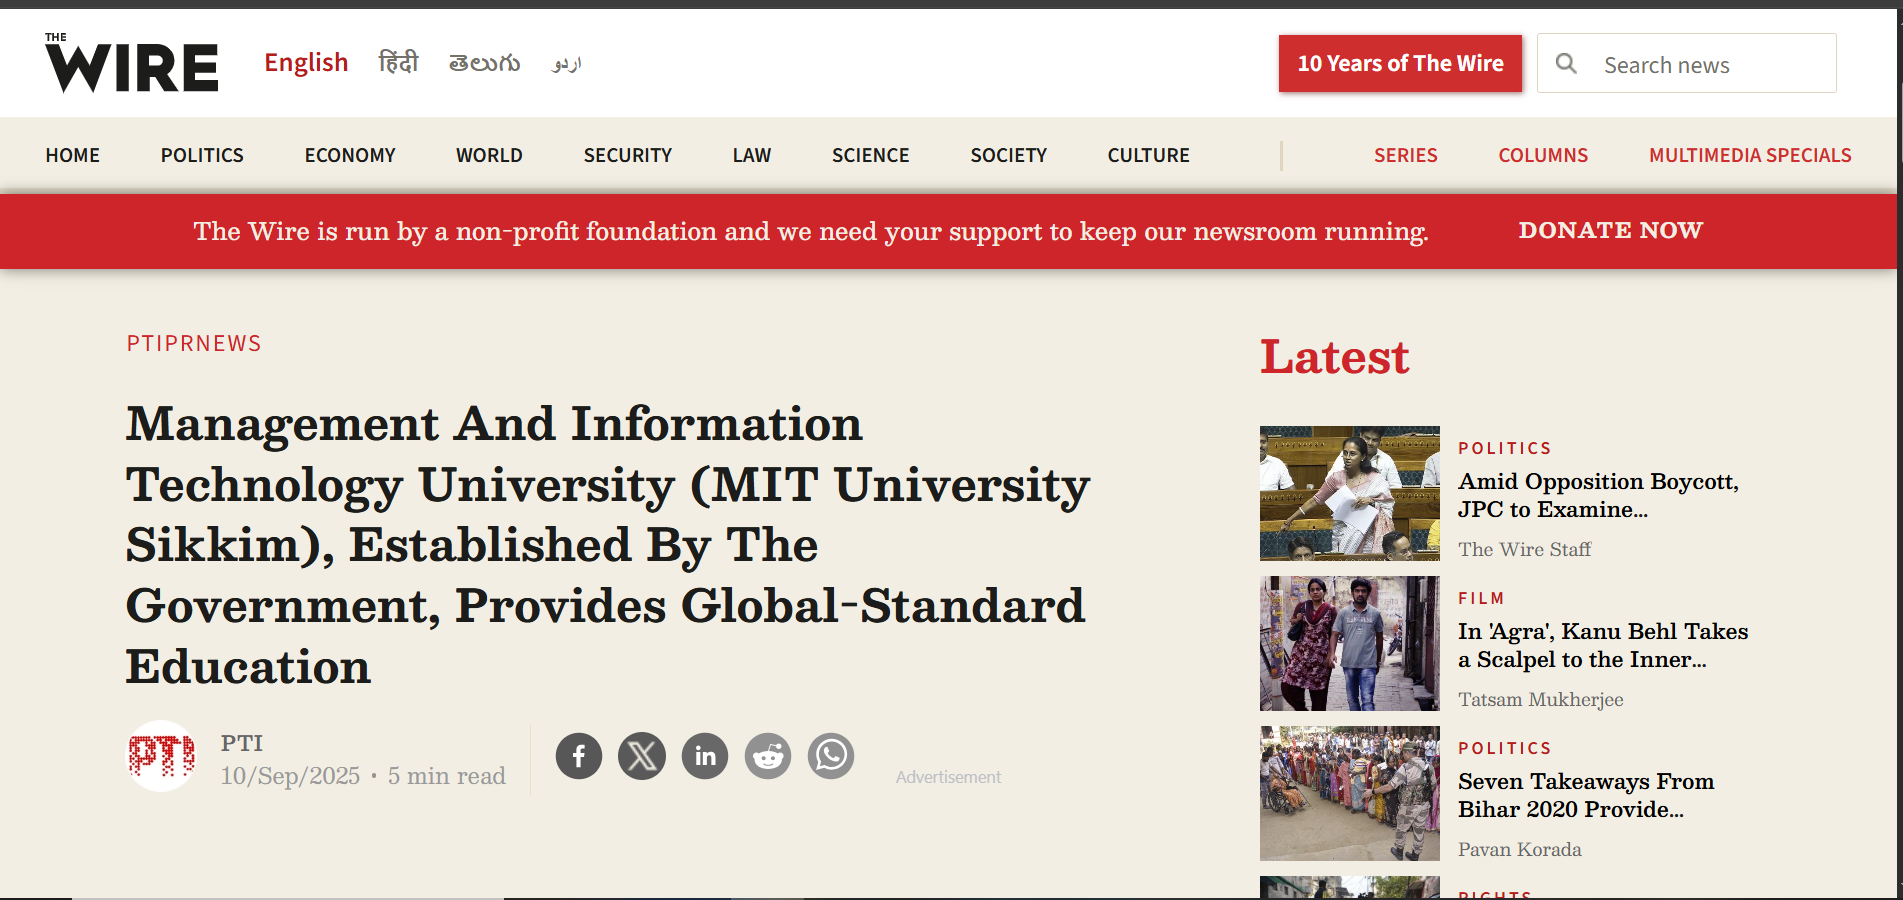
Task: Read 'Seven Takeaways From Bihar 2020 Provide...'
Action: (x=1586, y=795)
